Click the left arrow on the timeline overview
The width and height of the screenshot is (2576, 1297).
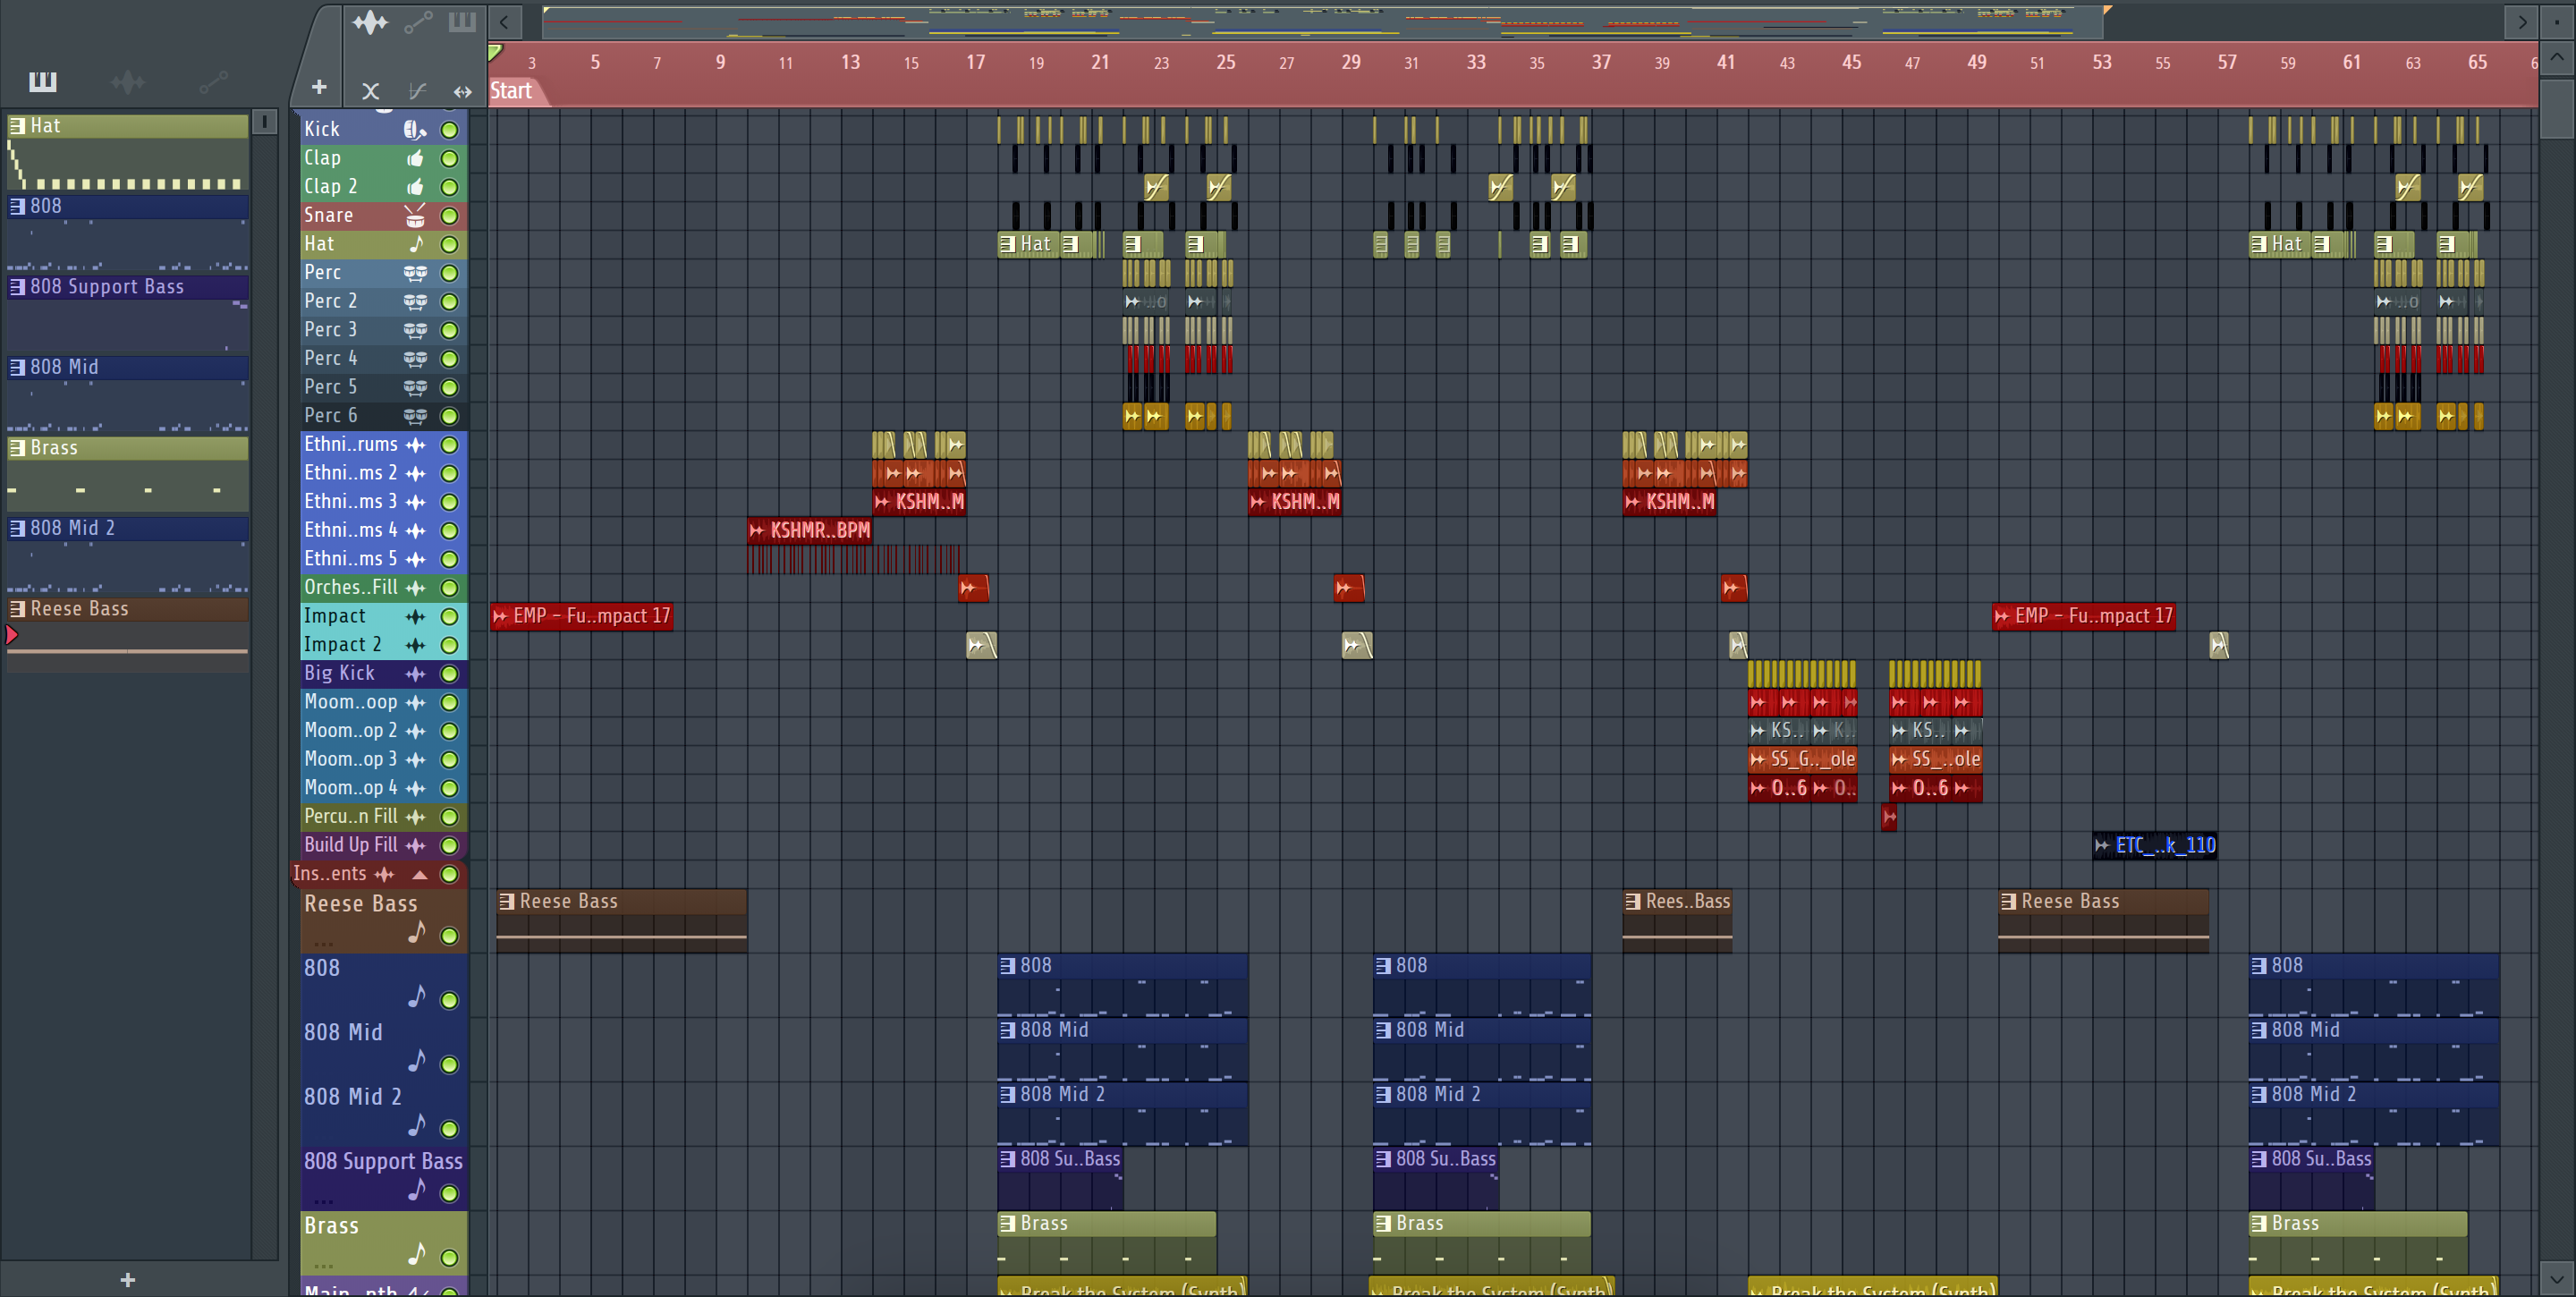click(x=505, y=22)
